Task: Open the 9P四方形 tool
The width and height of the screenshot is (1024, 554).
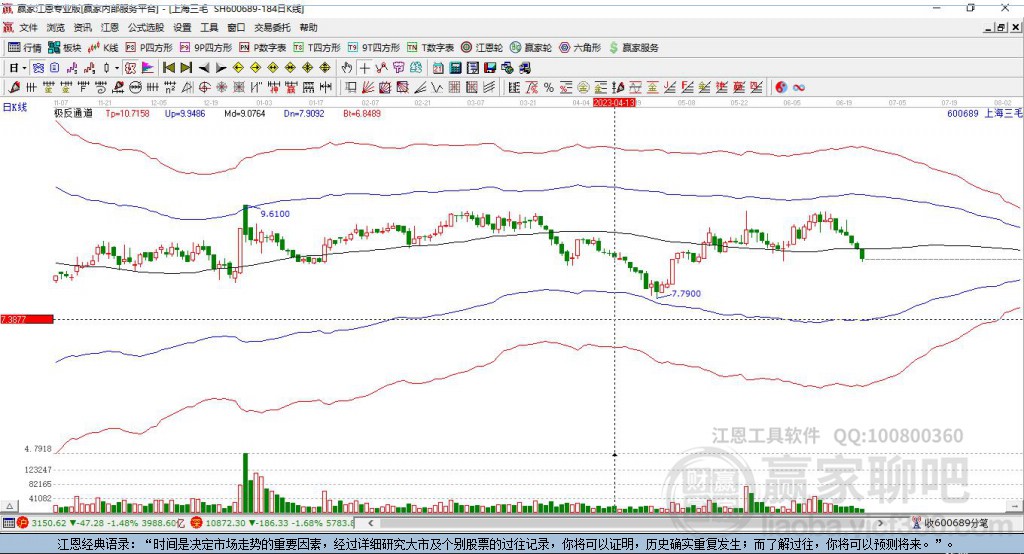Action: pos(206,48)
